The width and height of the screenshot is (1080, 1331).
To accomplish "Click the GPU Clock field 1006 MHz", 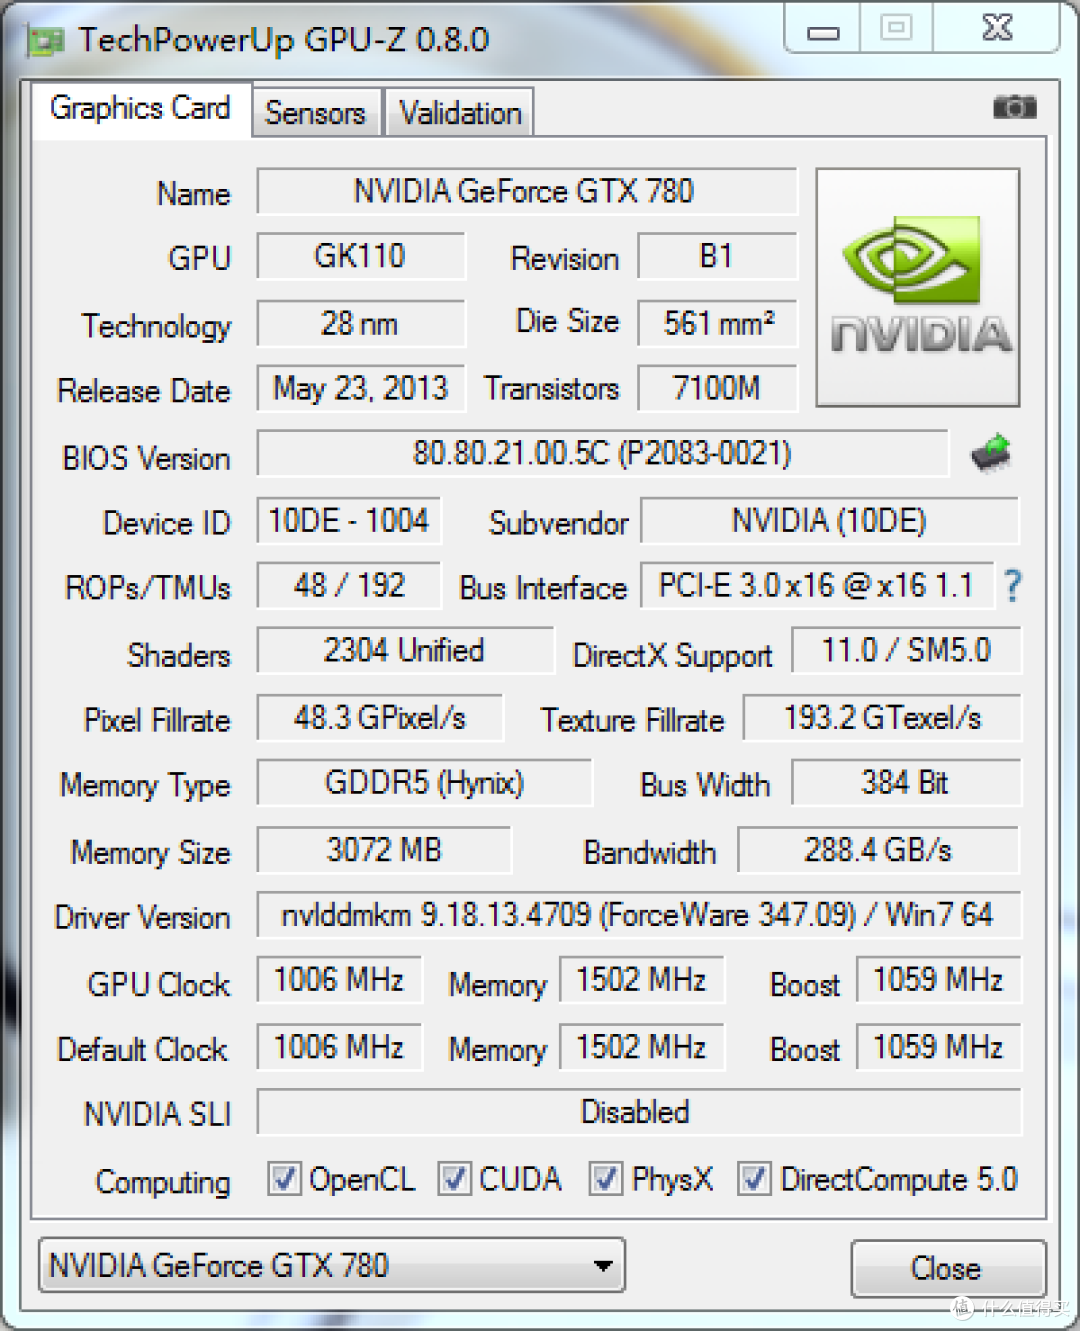I will pyautogui.click(x=339, y=980).
